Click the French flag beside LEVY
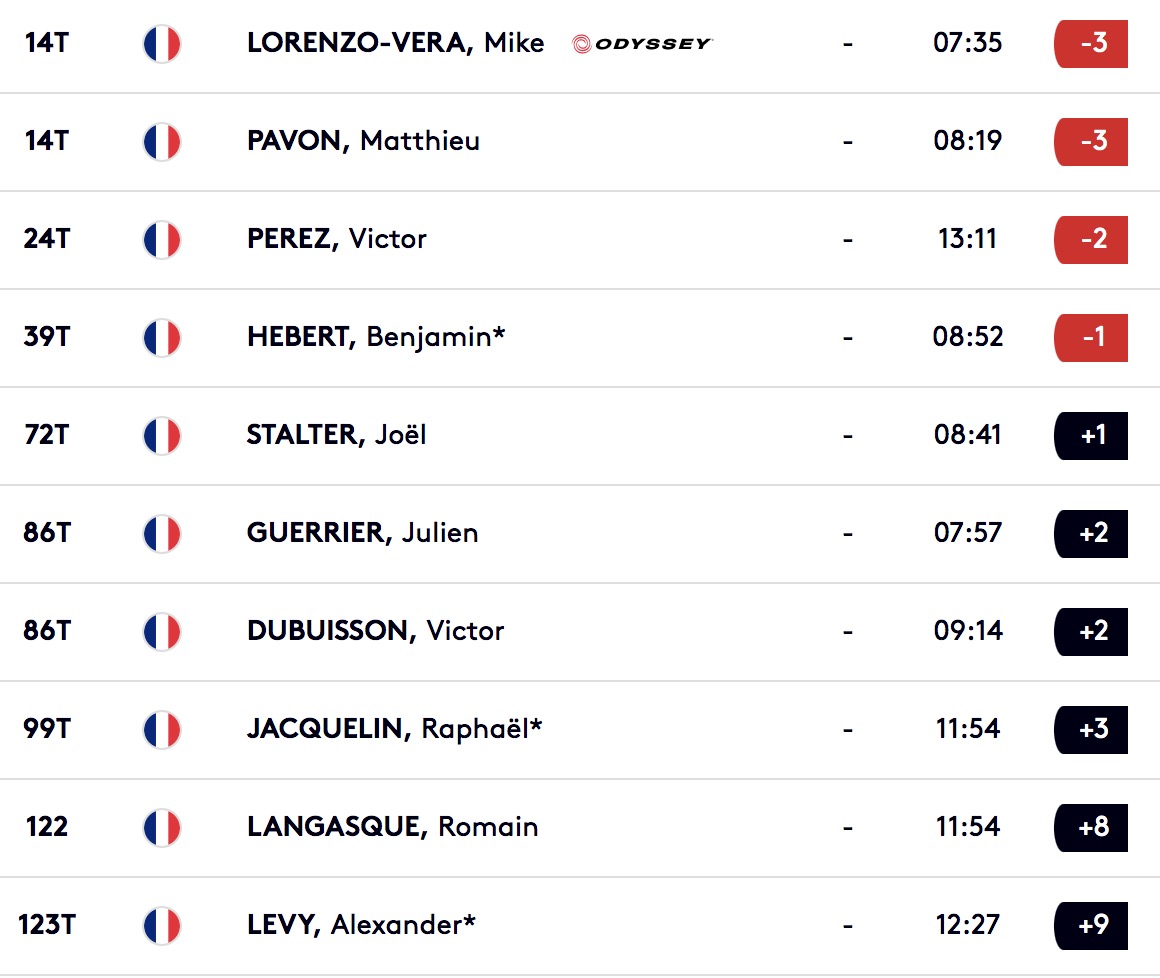 tap(162, 925)
